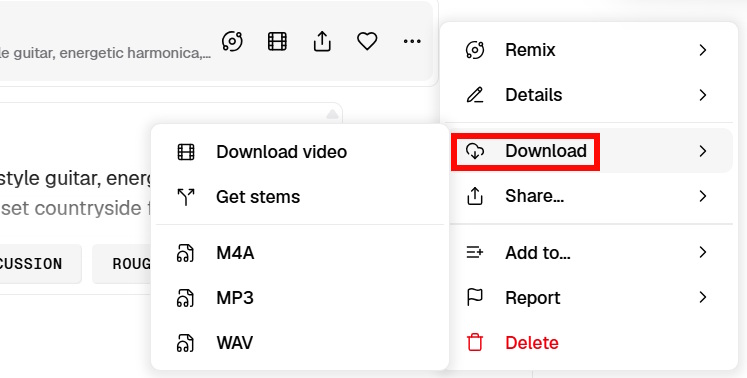Click the share upload icon in toolbar

(x=322, y=41)
